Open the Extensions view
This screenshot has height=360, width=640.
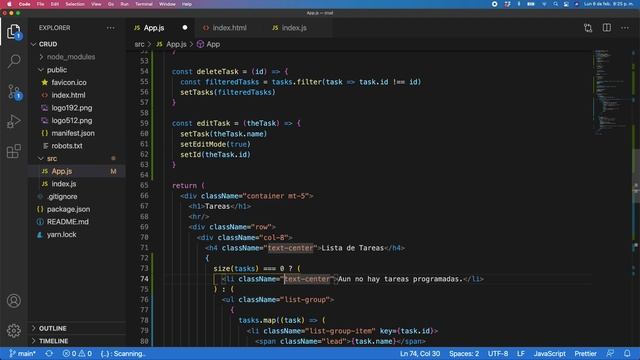(x=14, y=151)
